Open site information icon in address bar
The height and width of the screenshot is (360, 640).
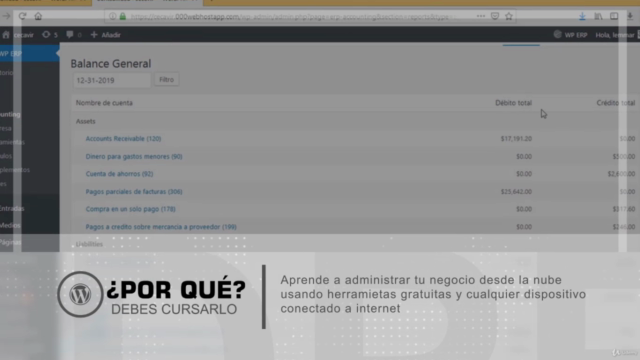pos(112,16)
